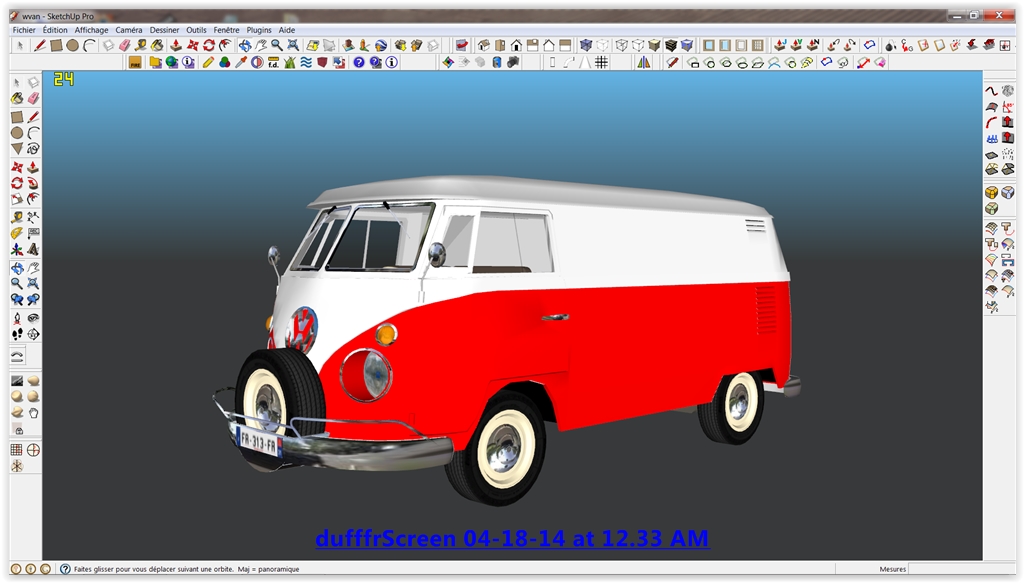Open the Plugins menu
Viewport: 1024px width, 583px height.
click(259, 30)
